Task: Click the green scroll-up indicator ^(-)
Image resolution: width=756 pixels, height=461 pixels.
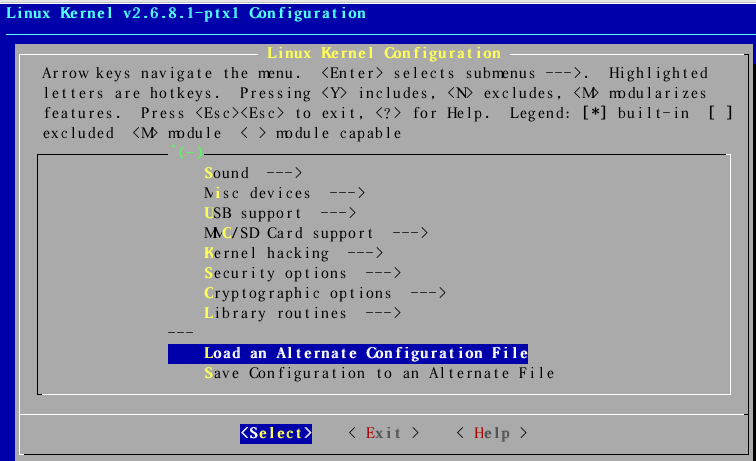Action: pyautogui.click(x=186, y=152)
